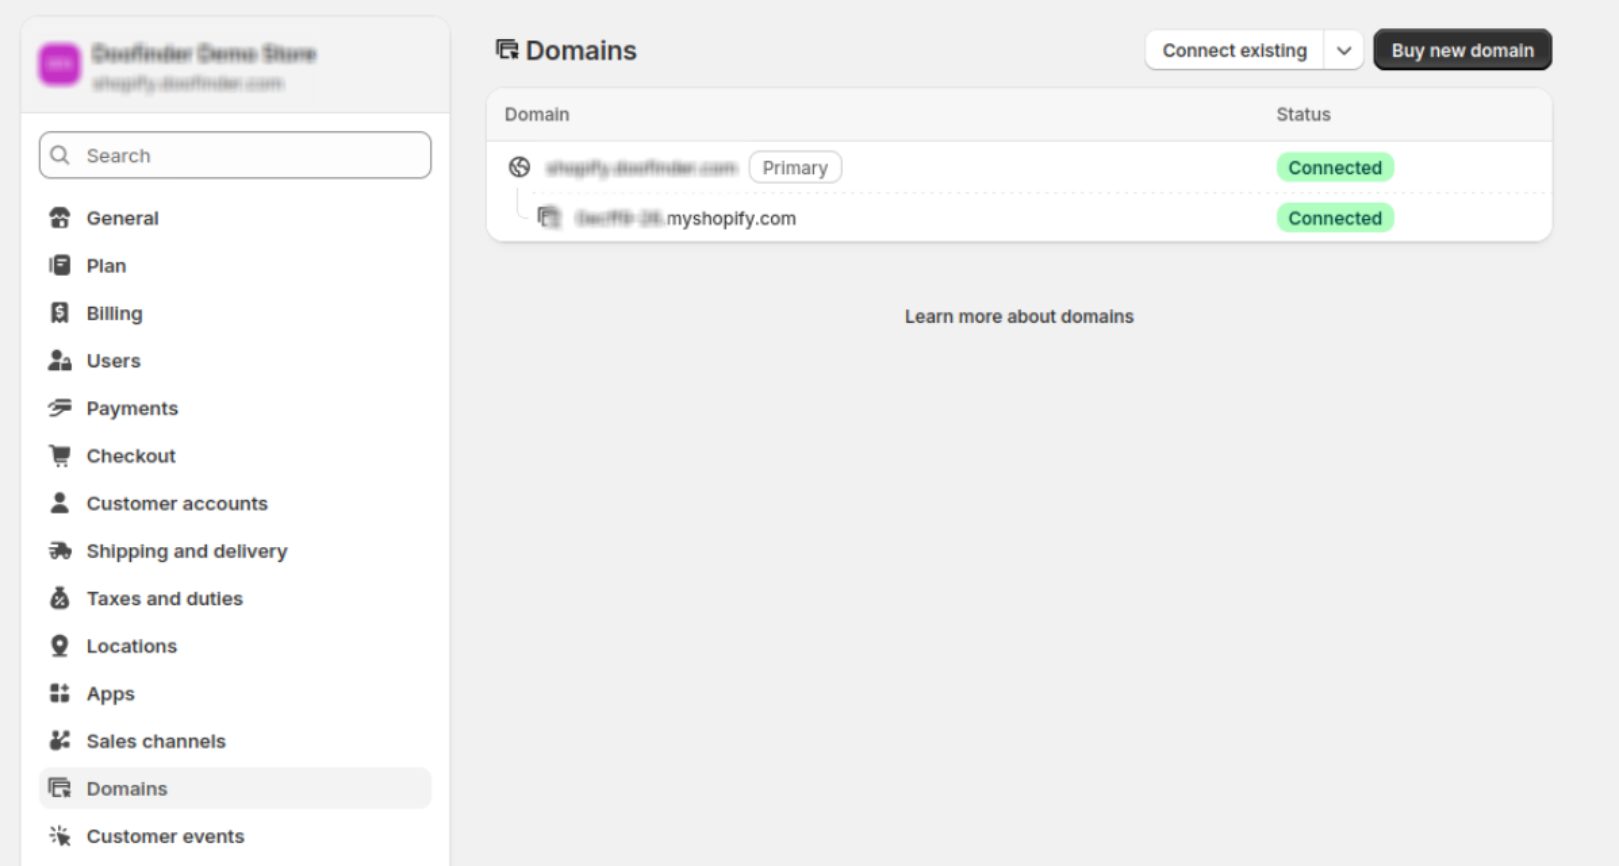1619x866 pixels.
Task: Click the Checkout shopping cart icon
Action: 59,455
